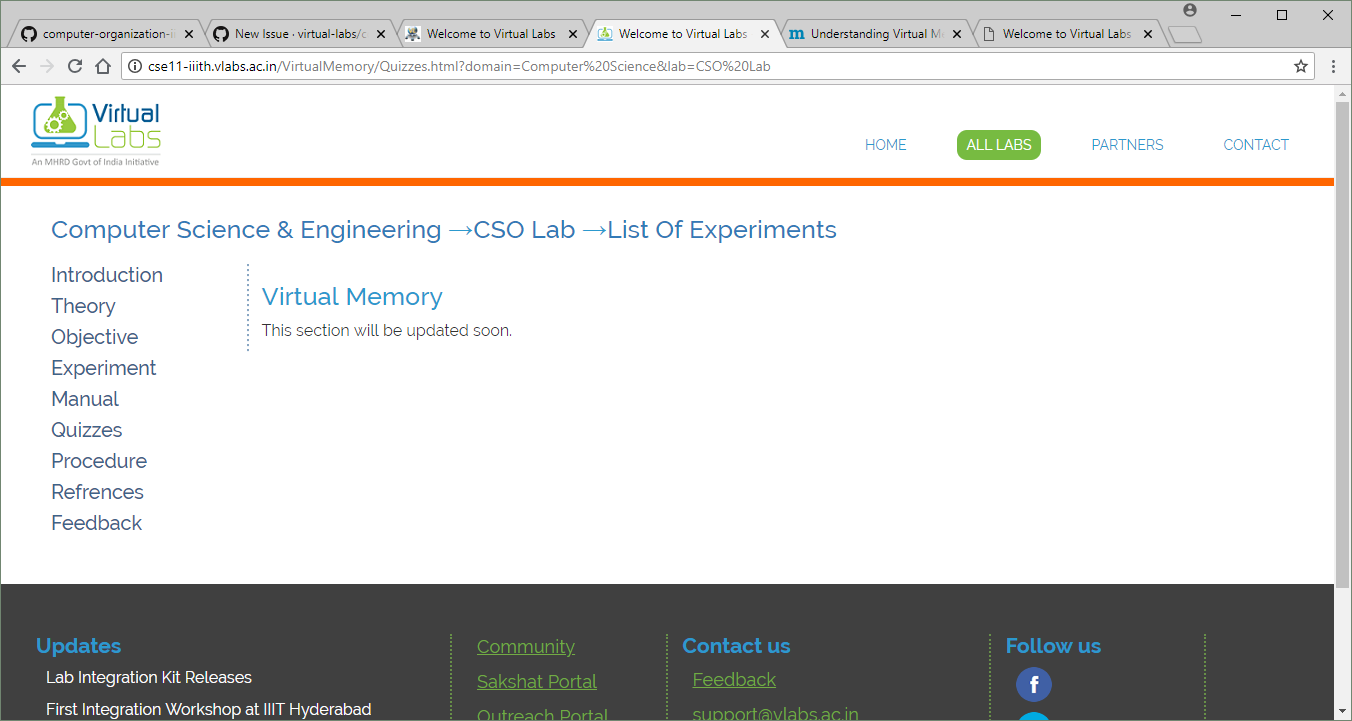Reload the current page
The image size is (1352, 721).
(75, 66)
